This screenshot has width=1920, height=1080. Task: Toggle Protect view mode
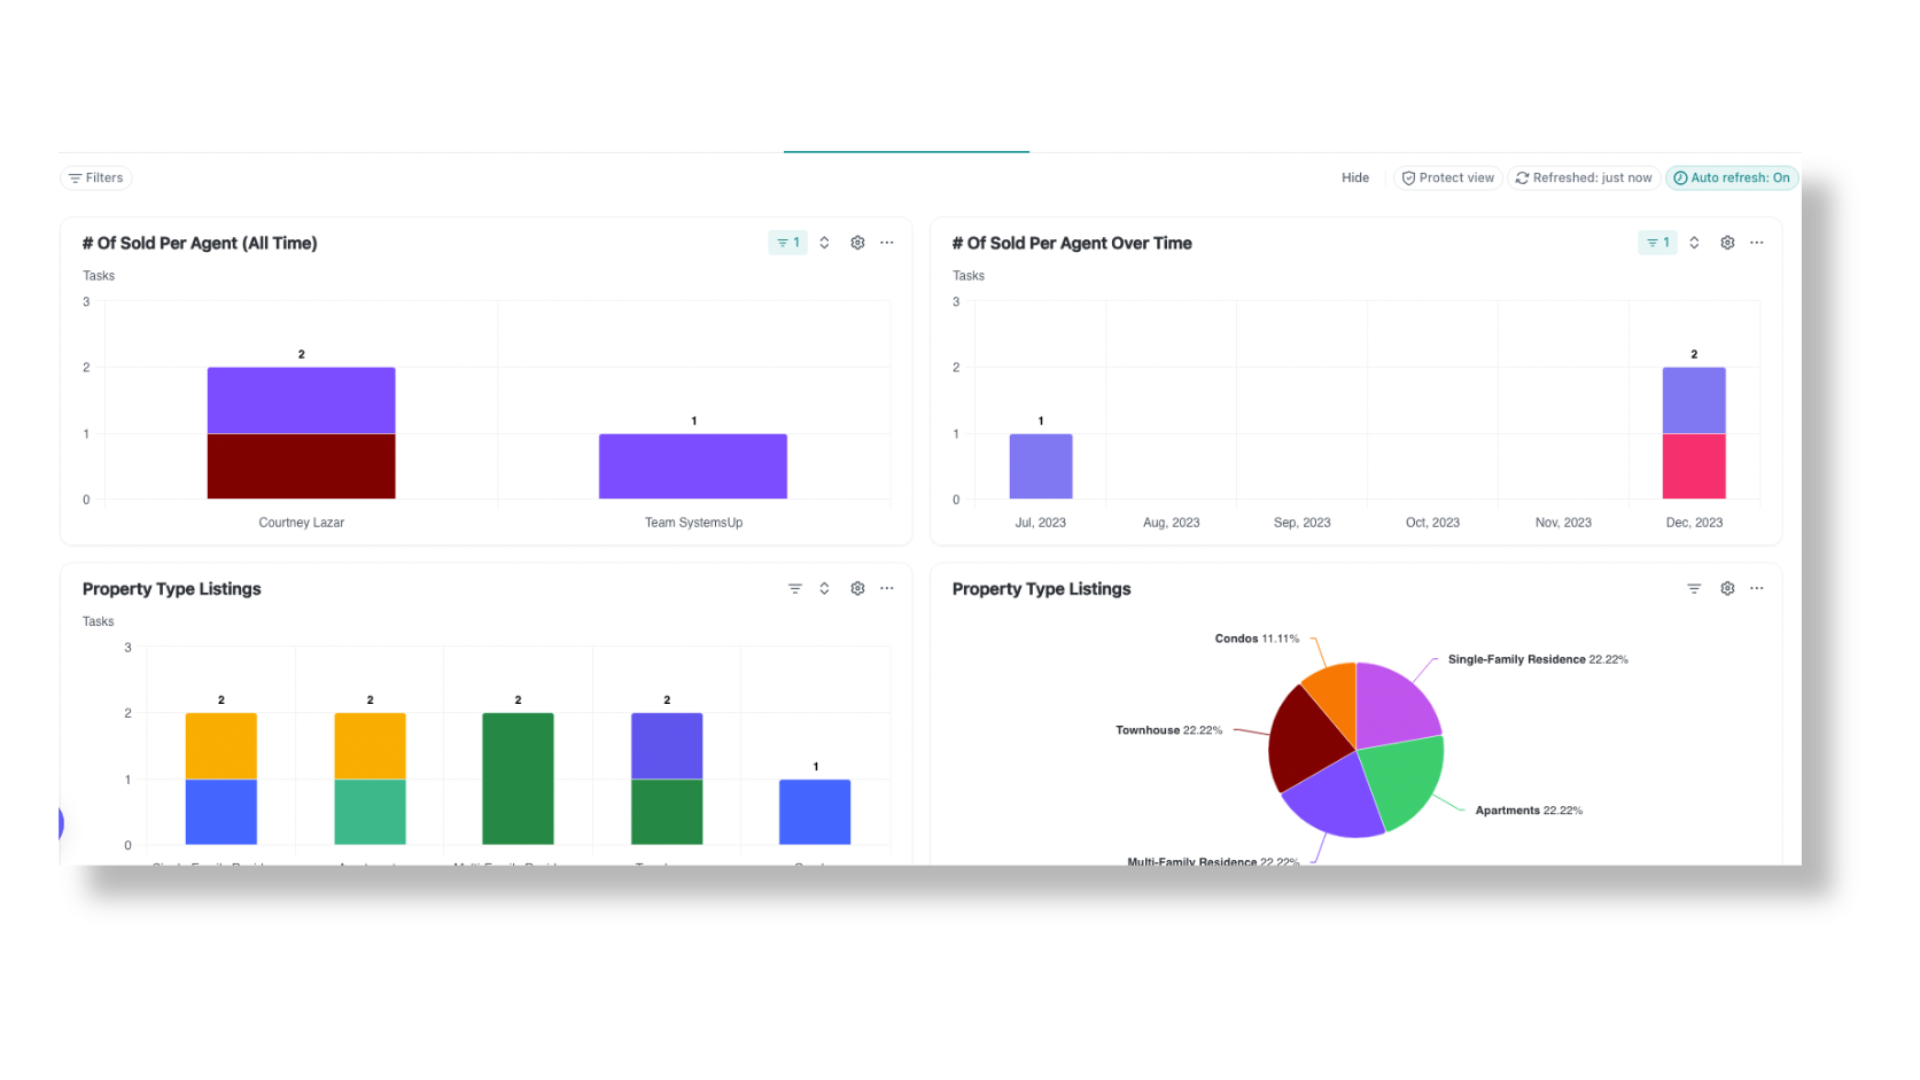tap(1448, 177)
